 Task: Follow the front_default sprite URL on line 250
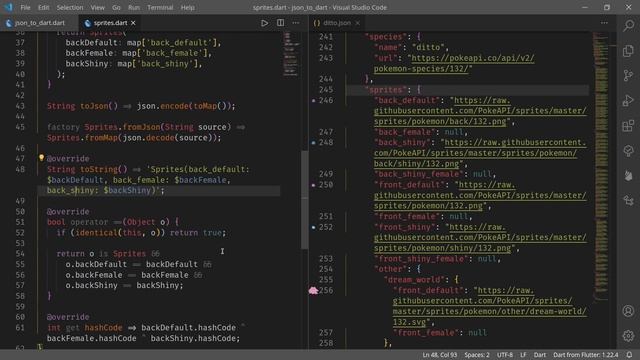480,195
